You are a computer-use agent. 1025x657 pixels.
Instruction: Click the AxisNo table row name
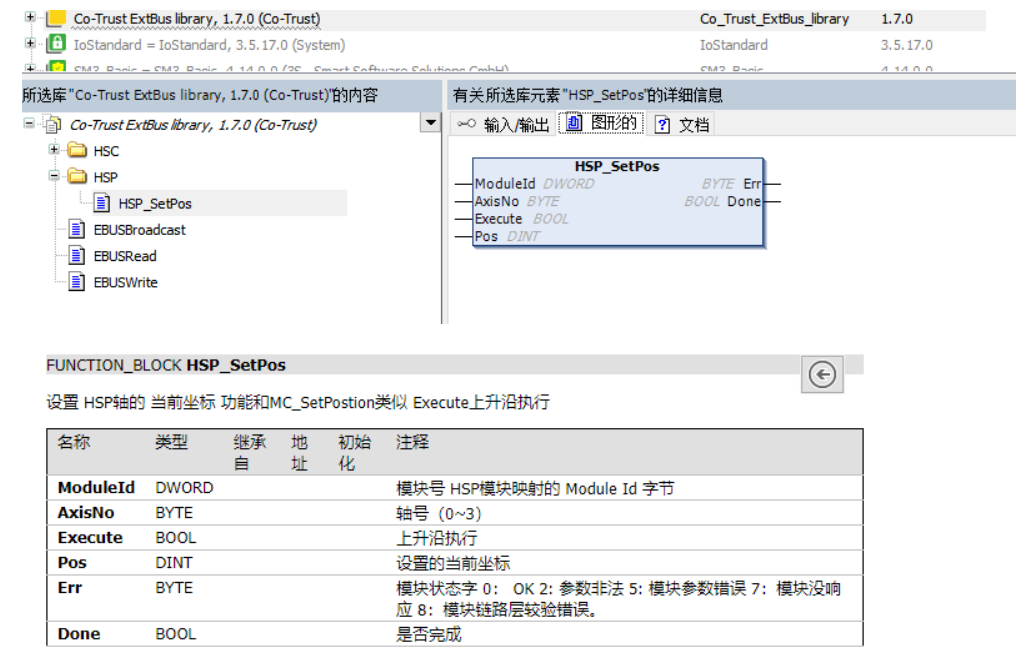point(86,513)
